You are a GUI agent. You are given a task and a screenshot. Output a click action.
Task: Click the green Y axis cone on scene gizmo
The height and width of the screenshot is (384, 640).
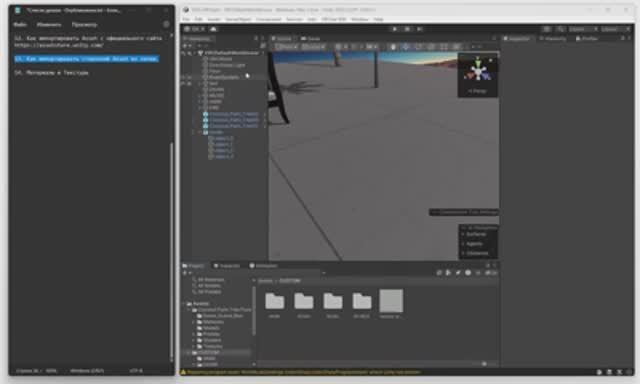(x=478, y=62)
